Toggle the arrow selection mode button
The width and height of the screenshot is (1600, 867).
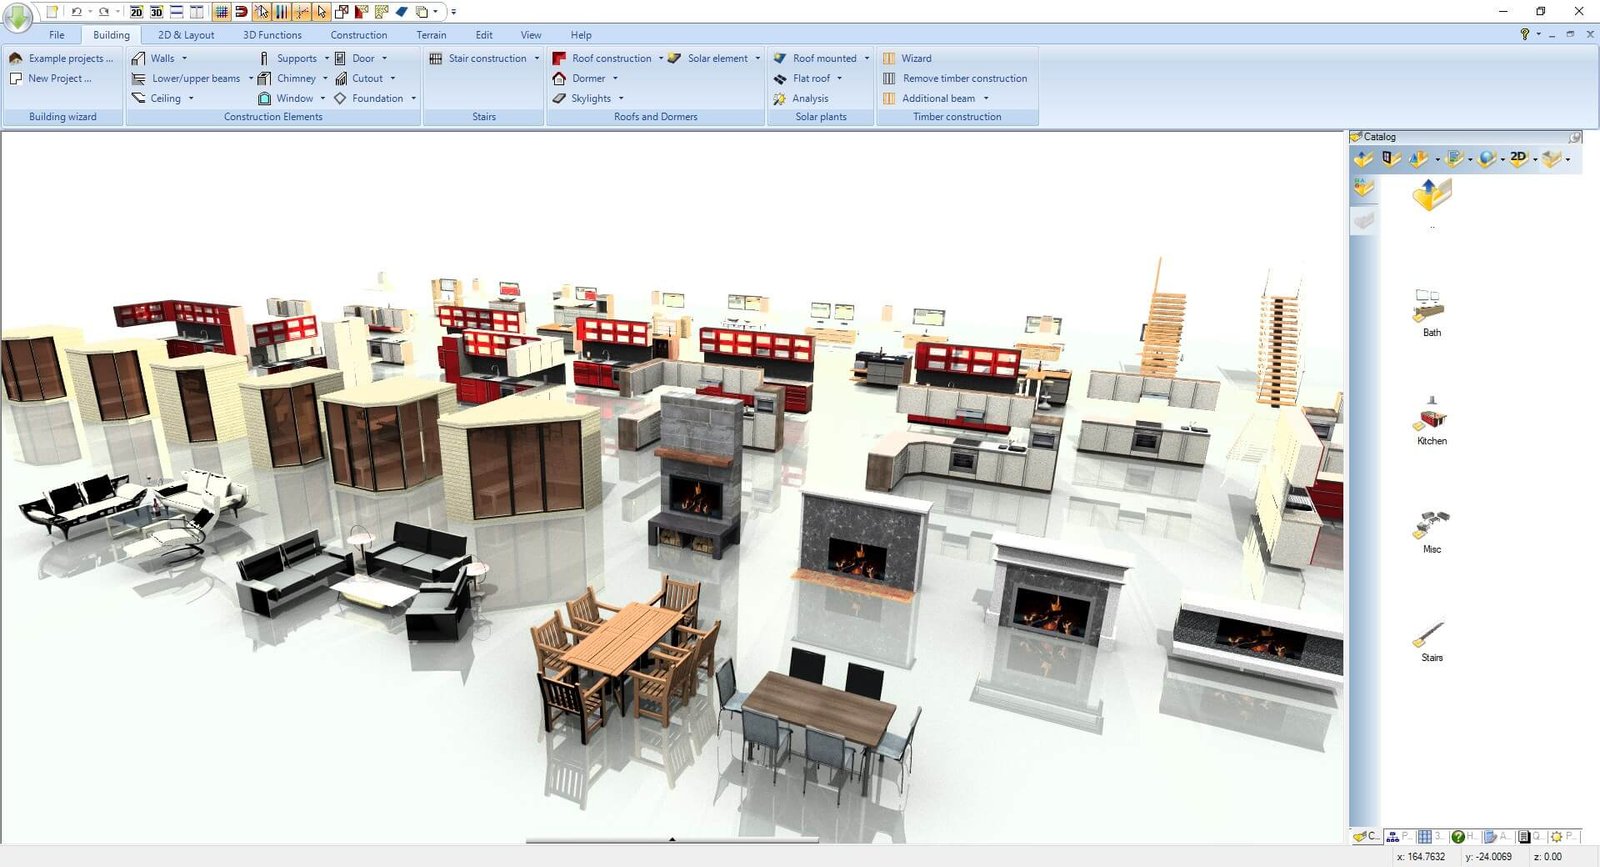point(321,12)
